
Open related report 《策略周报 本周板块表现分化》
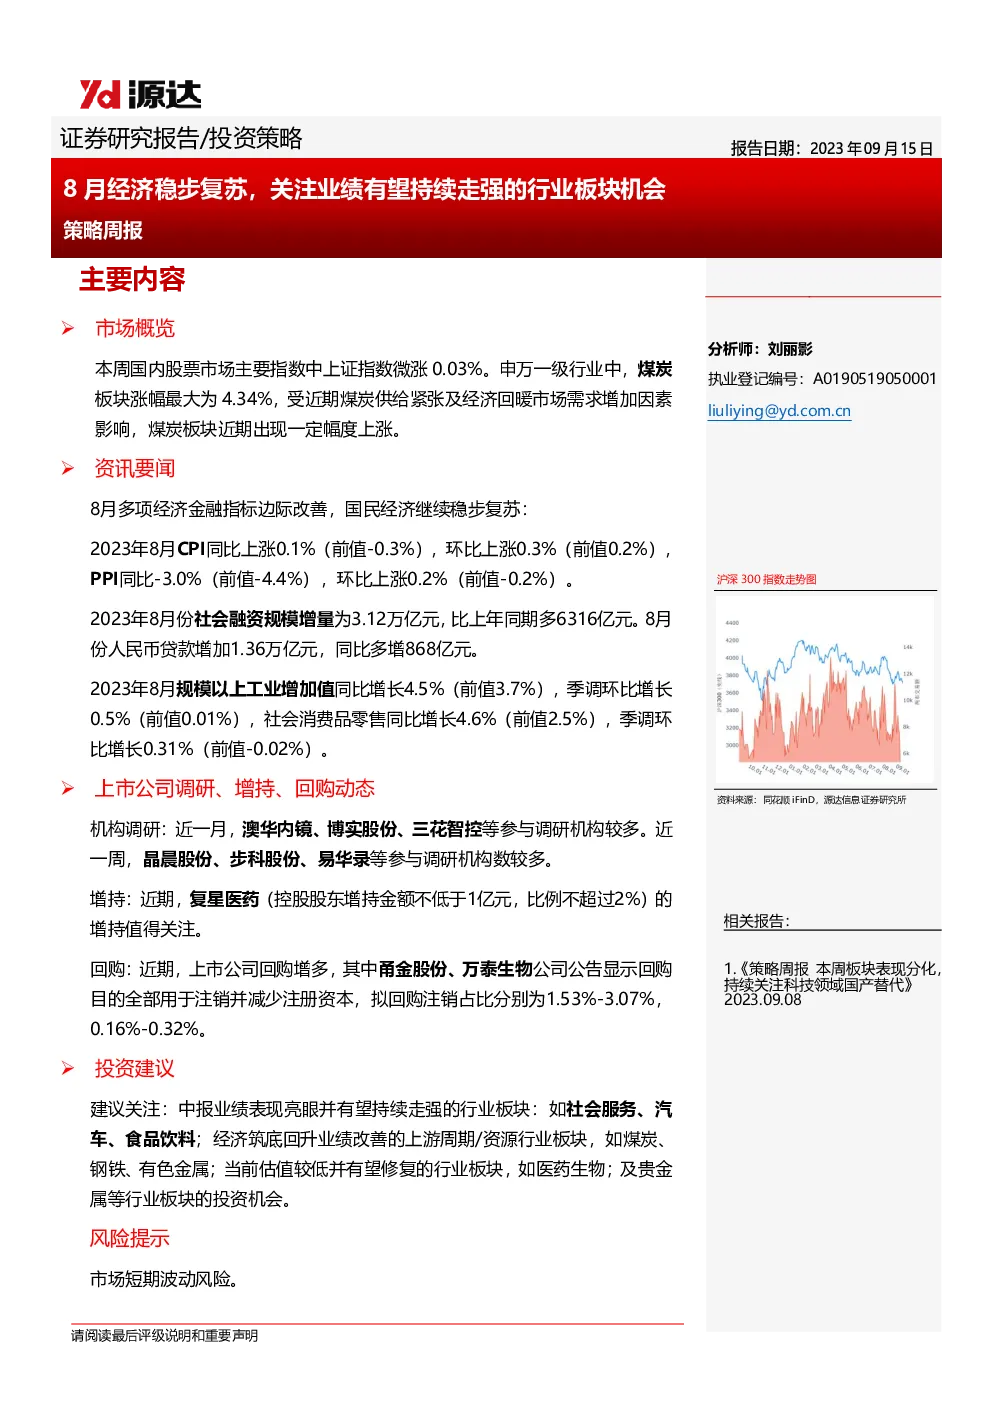(832, 976)
